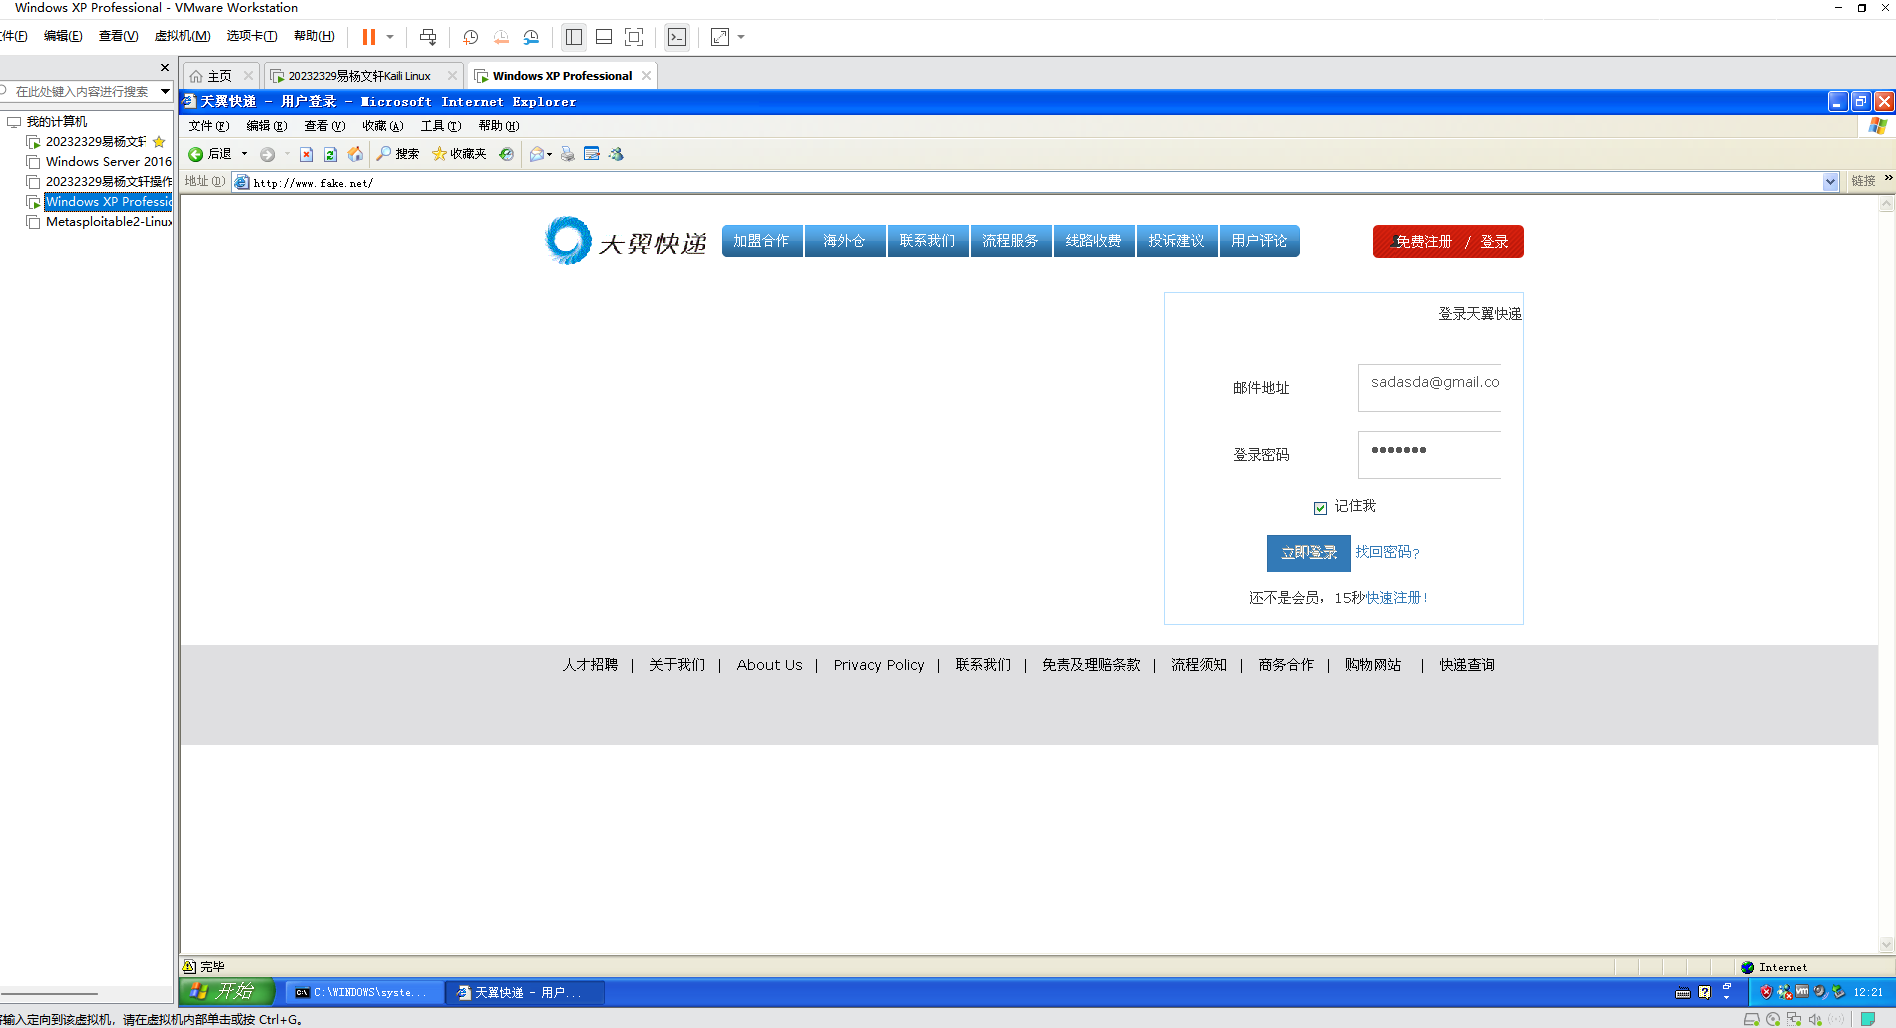Screen dimensions: 1896x1028
Task: Click the 快递查询 footer link
Action: pos(1467,665)
